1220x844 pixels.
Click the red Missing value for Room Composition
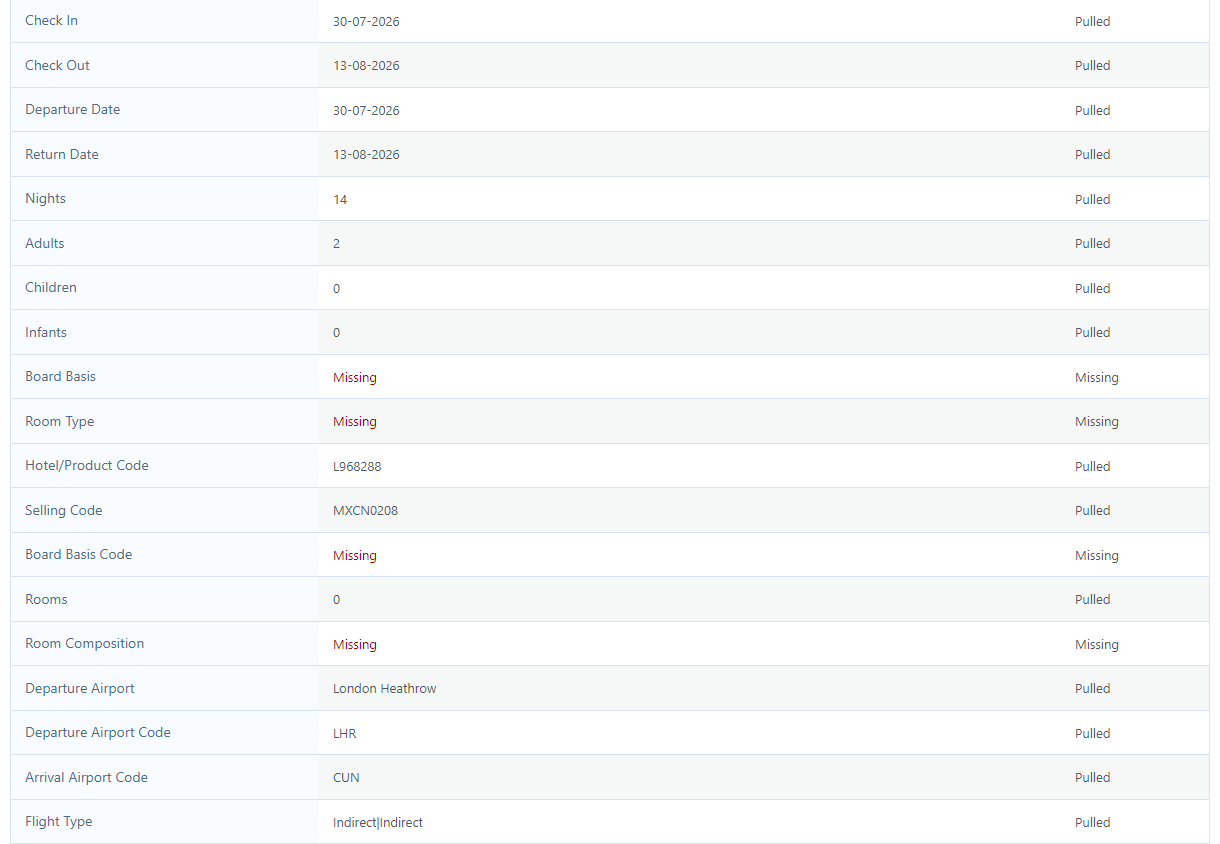click(x=355, y=645)
